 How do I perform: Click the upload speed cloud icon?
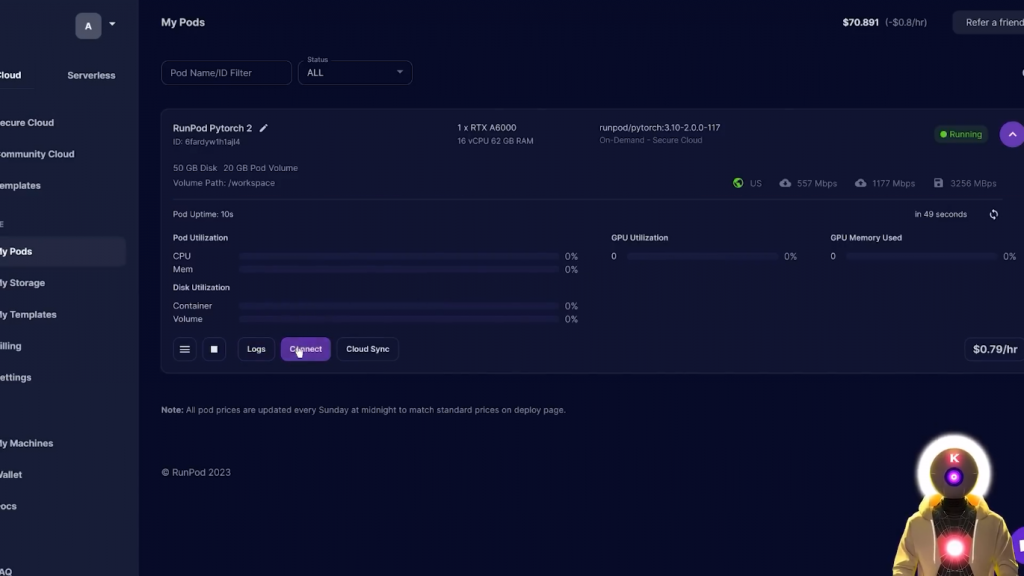tap(860, 183)
